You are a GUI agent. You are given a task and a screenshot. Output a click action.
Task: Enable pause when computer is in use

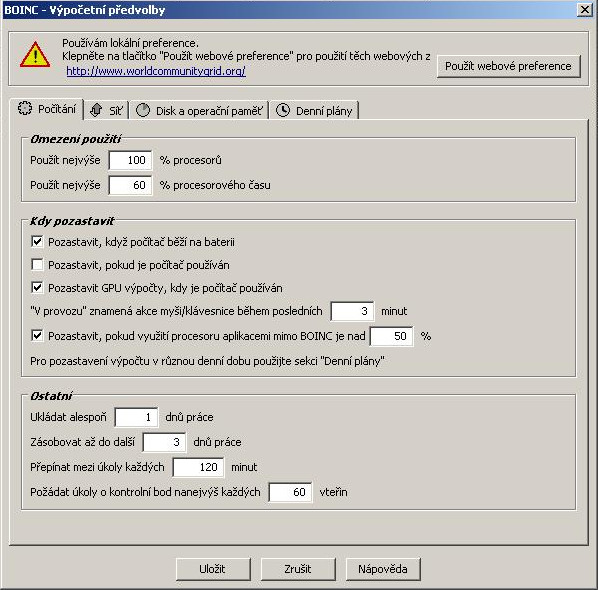(x=37, y=265)
